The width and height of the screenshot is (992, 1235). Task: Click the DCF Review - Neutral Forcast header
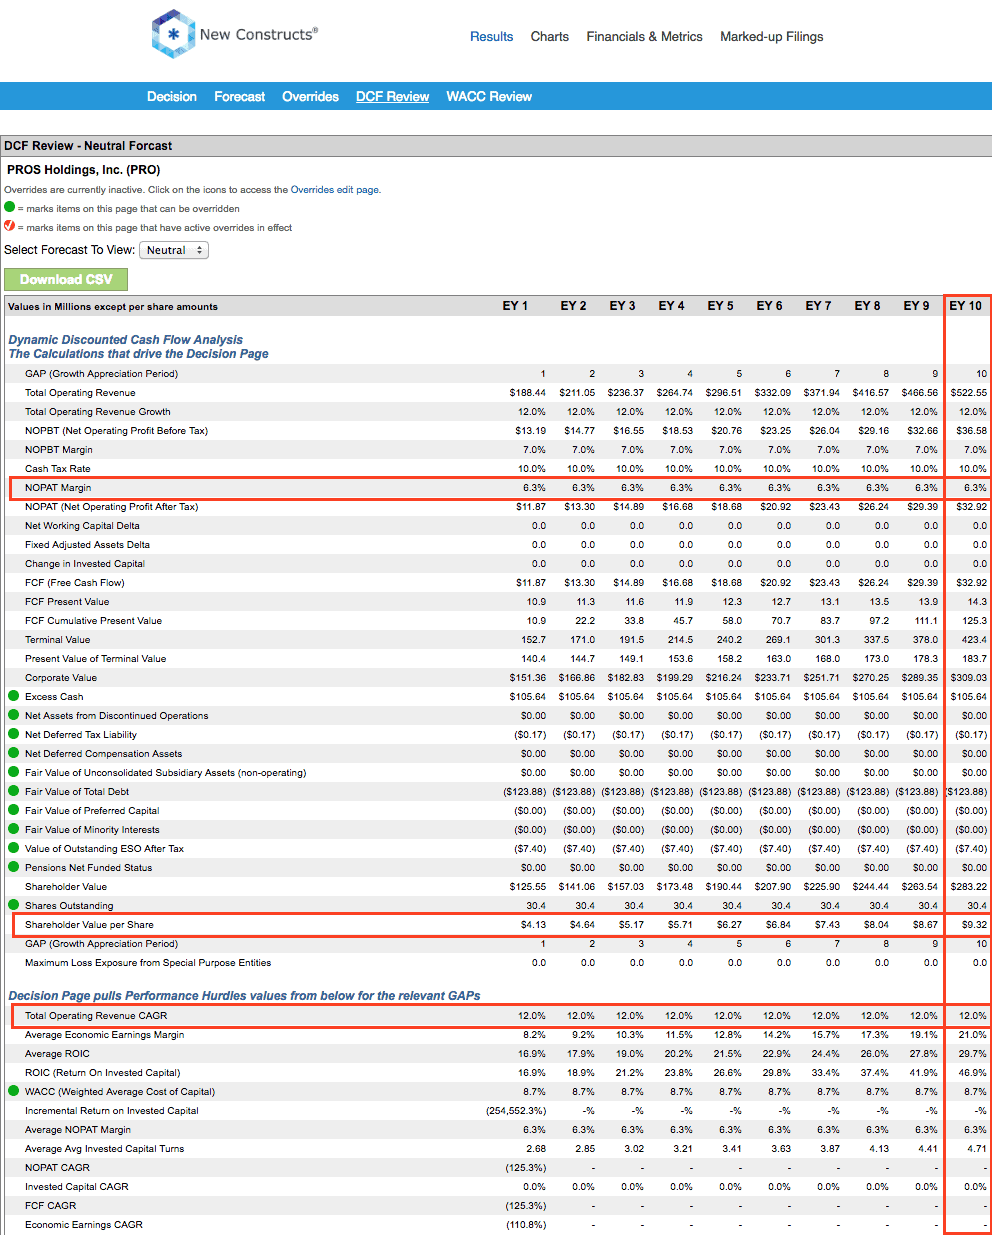pos(88,146)
